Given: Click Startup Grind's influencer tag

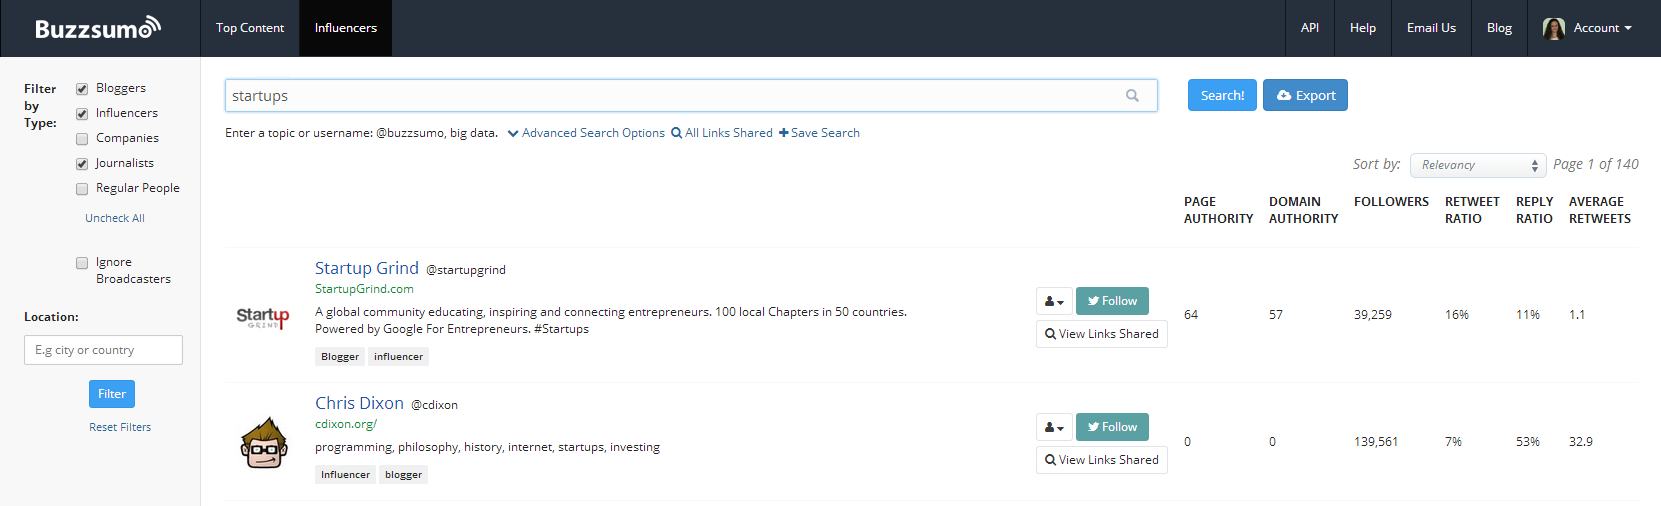Looking at the screenshot, I should (x=398, y=357).
